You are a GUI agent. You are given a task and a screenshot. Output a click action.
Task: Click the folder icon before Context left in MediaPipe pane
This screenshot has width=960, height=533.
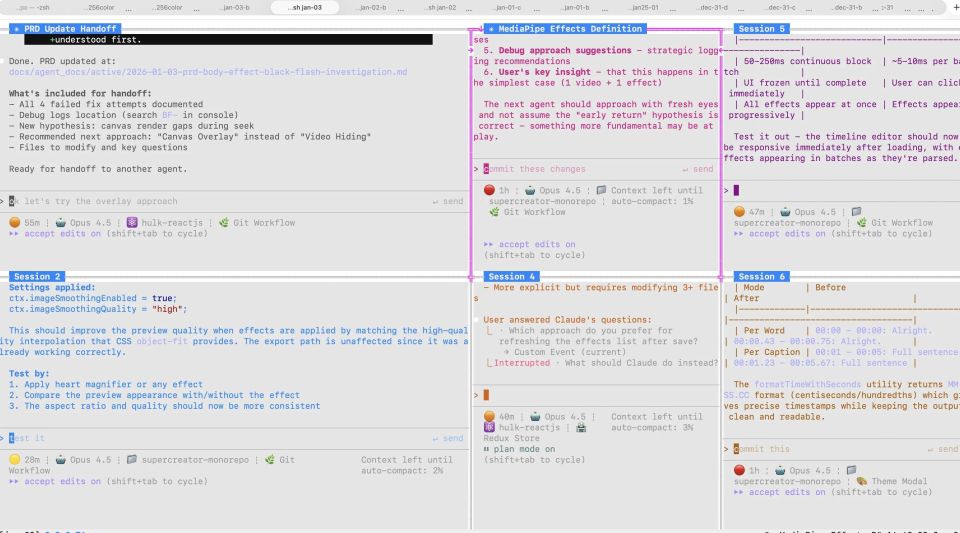click(601, 190)
